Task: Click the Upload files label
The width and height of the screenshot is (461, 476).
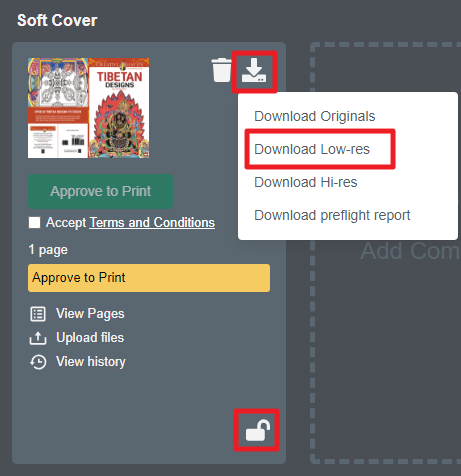Action: coord(90,338)
